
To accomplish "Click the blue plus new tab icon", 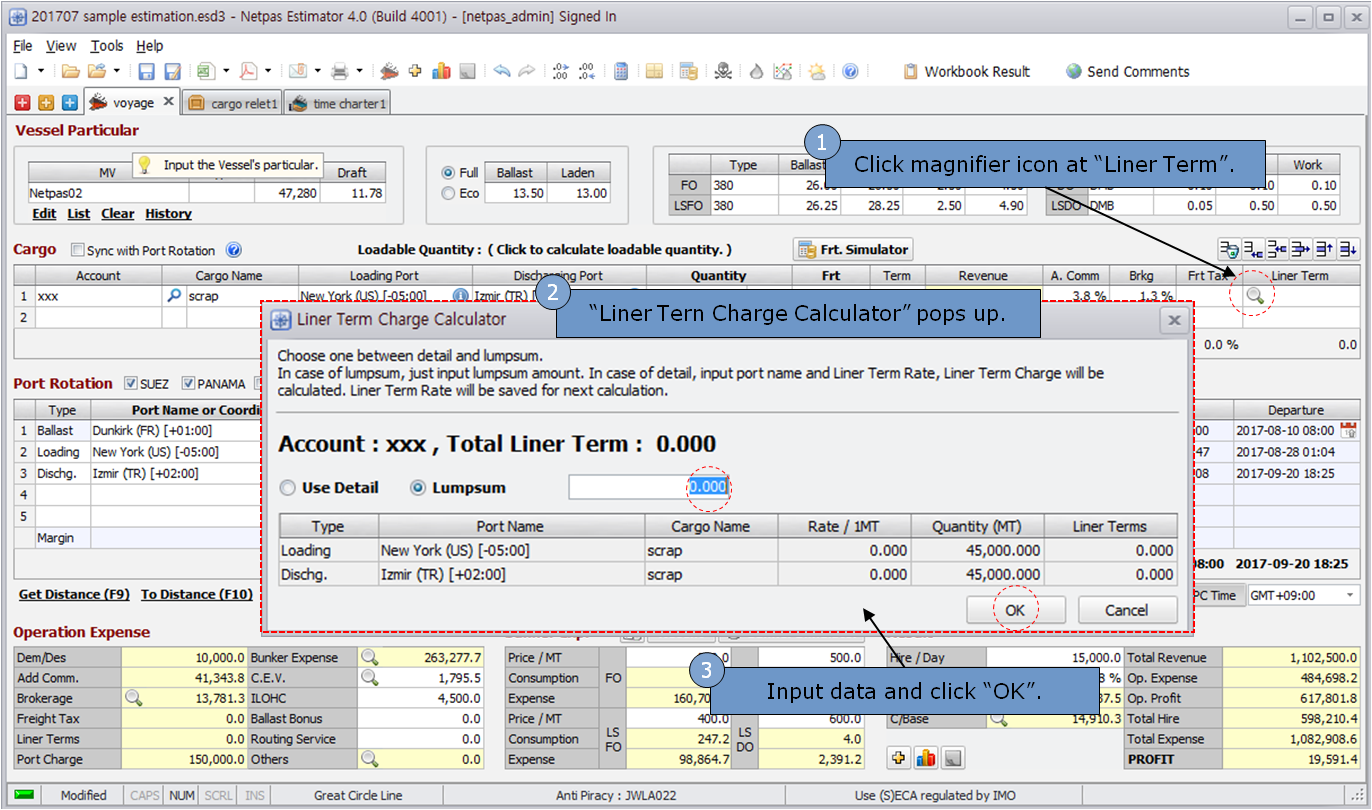I will tap(69, 103).
